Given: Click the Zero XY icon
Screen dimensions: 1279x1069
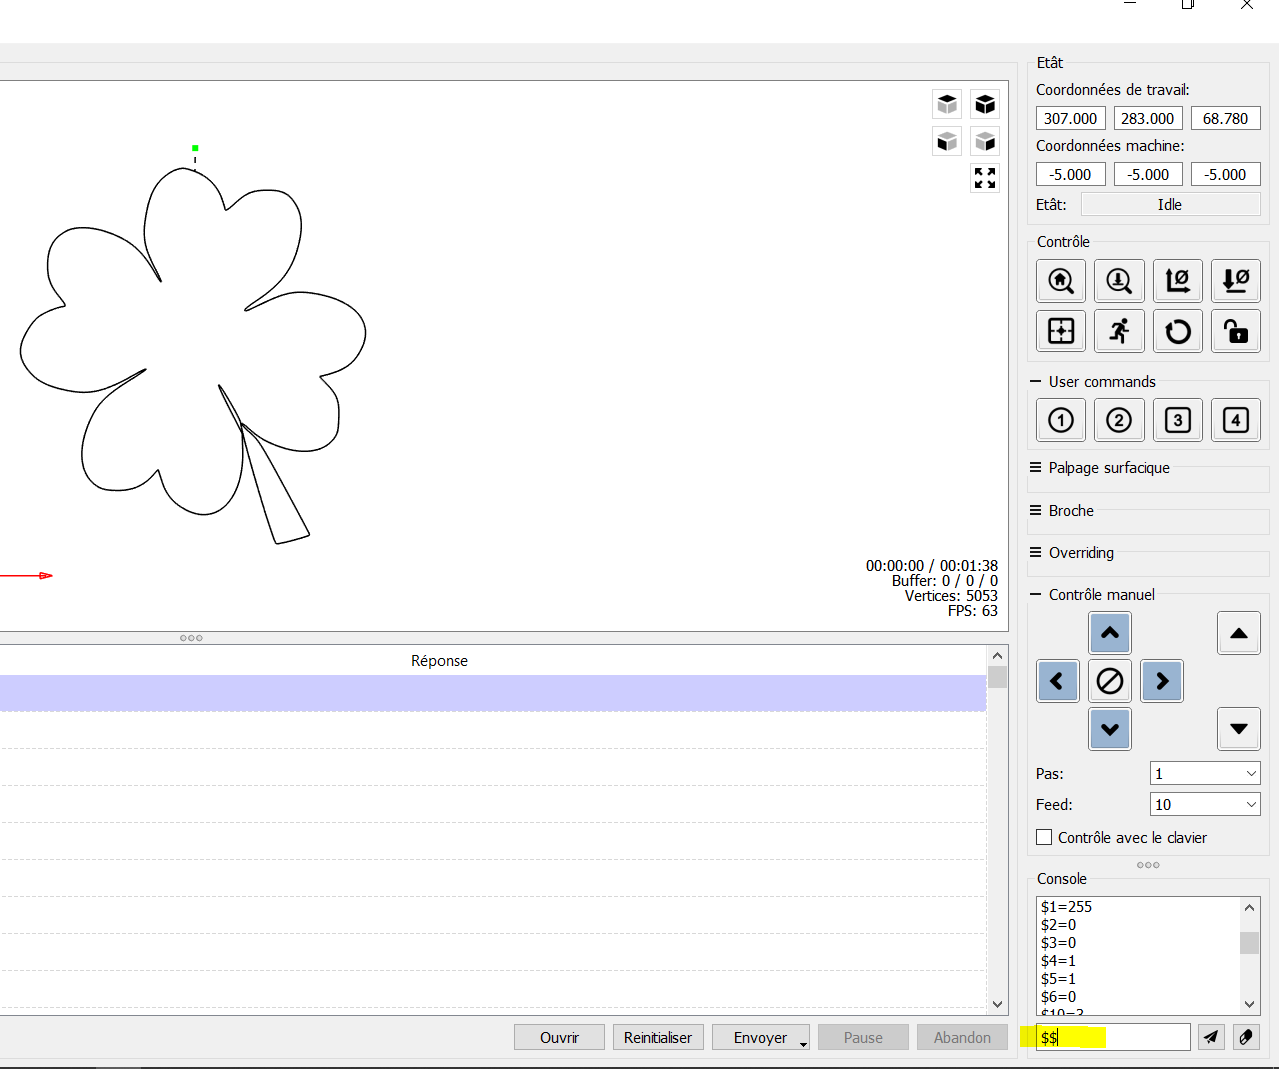Looking at the screenshot, I should 1178,281.
